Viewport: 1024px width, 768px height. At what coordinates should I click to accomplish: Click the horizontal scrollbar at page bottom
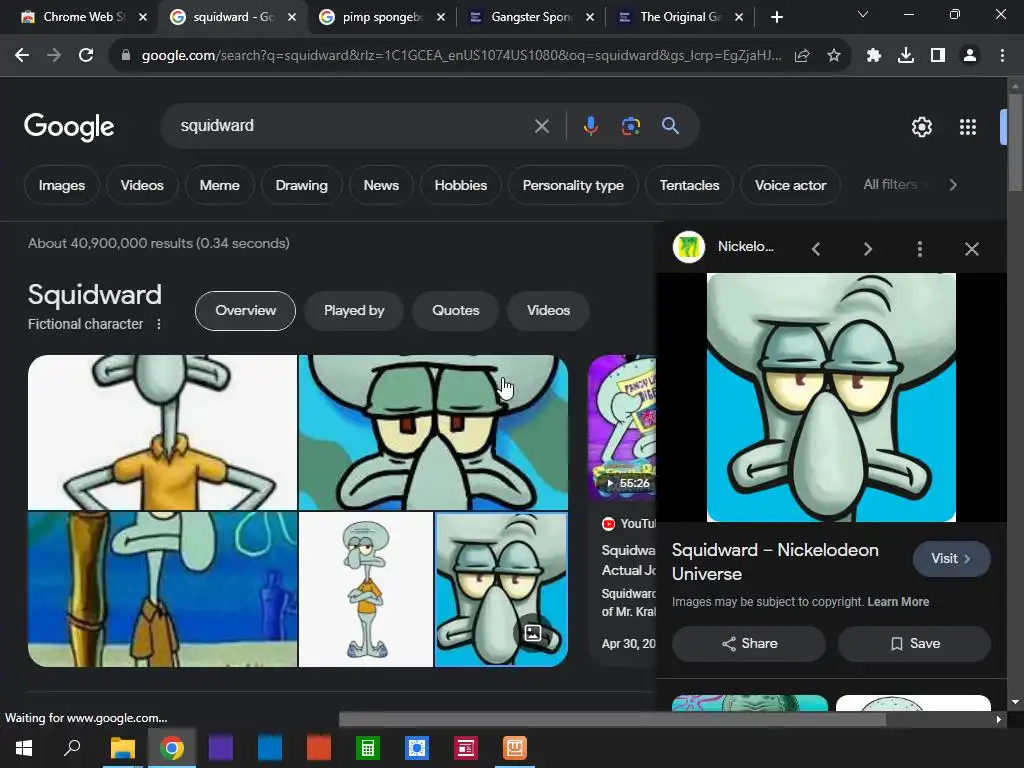[x=613, y=719]
